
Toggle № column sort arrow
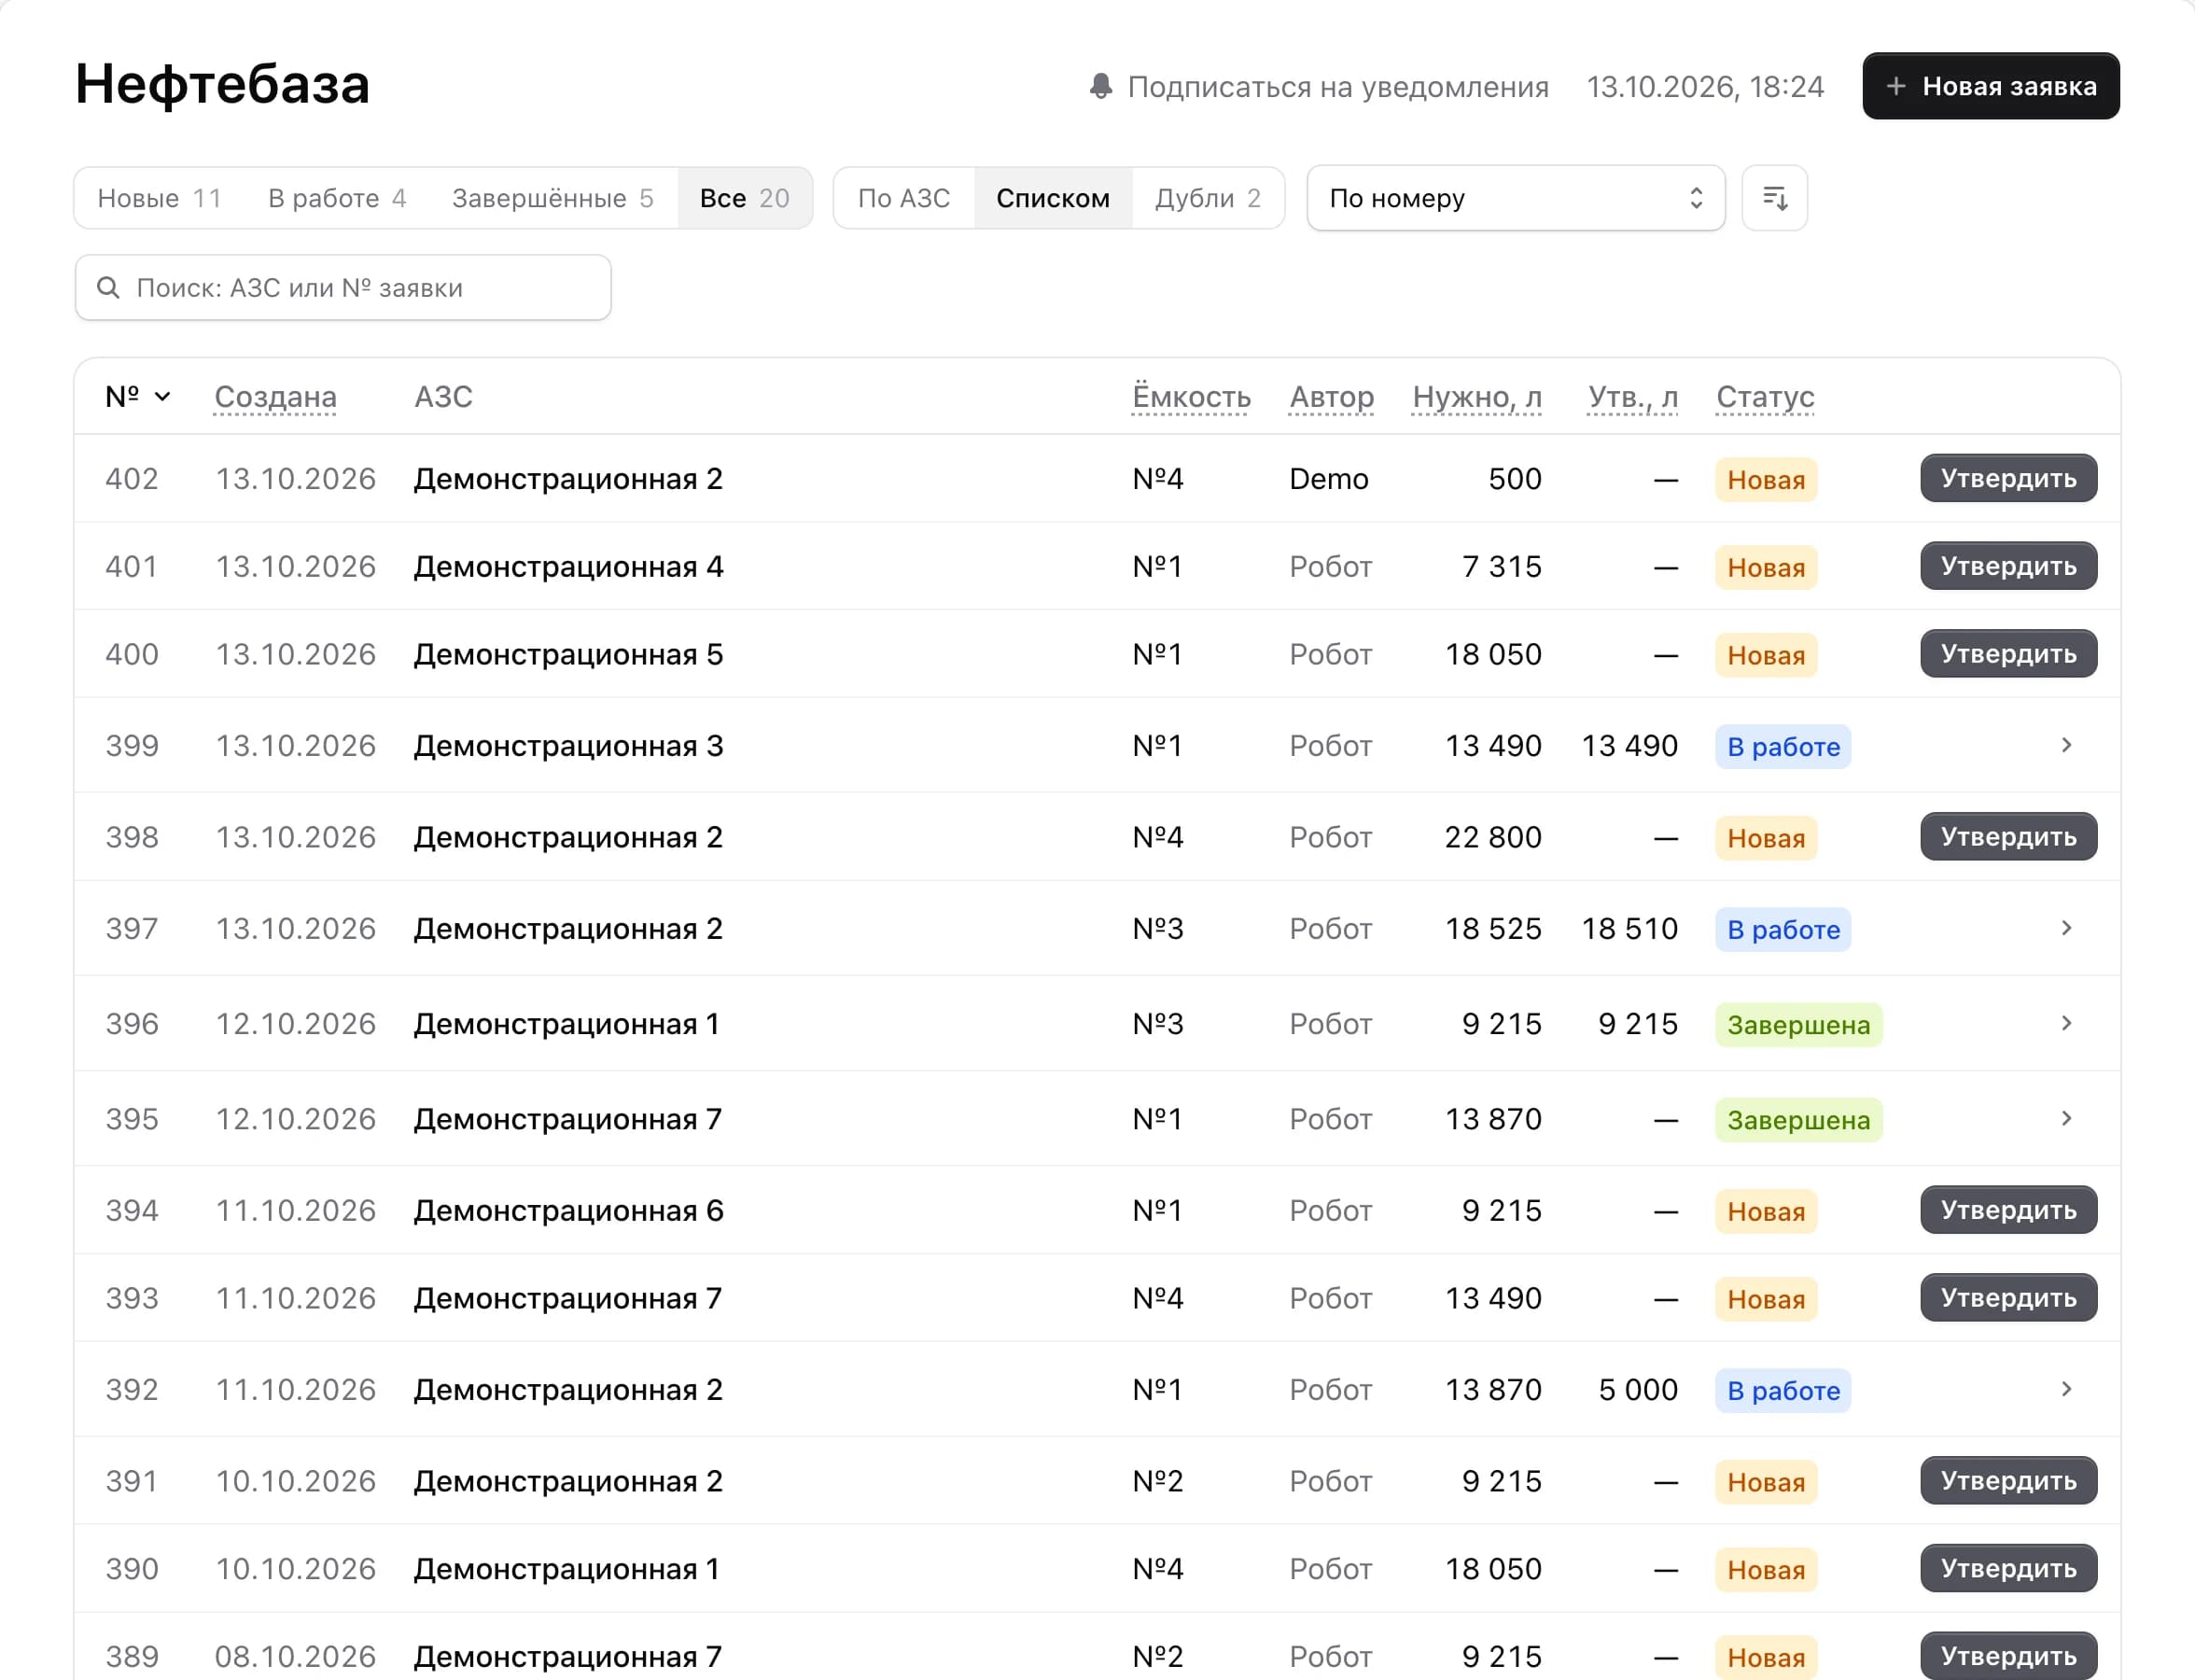click(162, 397)
